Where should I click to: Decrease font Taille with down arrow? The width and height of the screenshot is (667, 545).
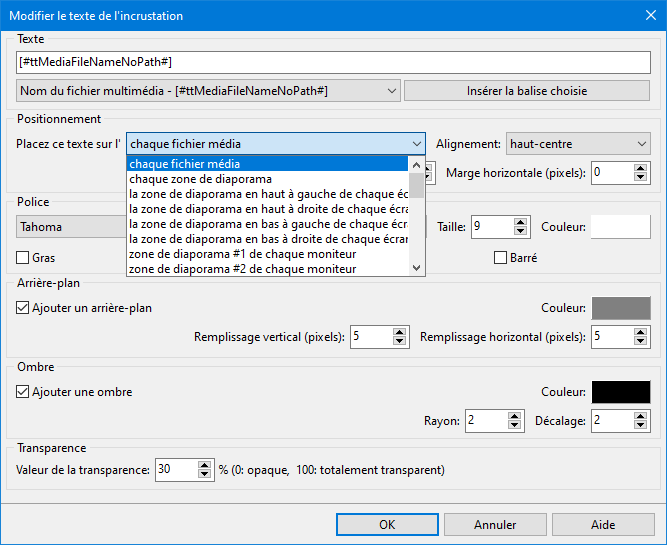(x=520, y=231)
